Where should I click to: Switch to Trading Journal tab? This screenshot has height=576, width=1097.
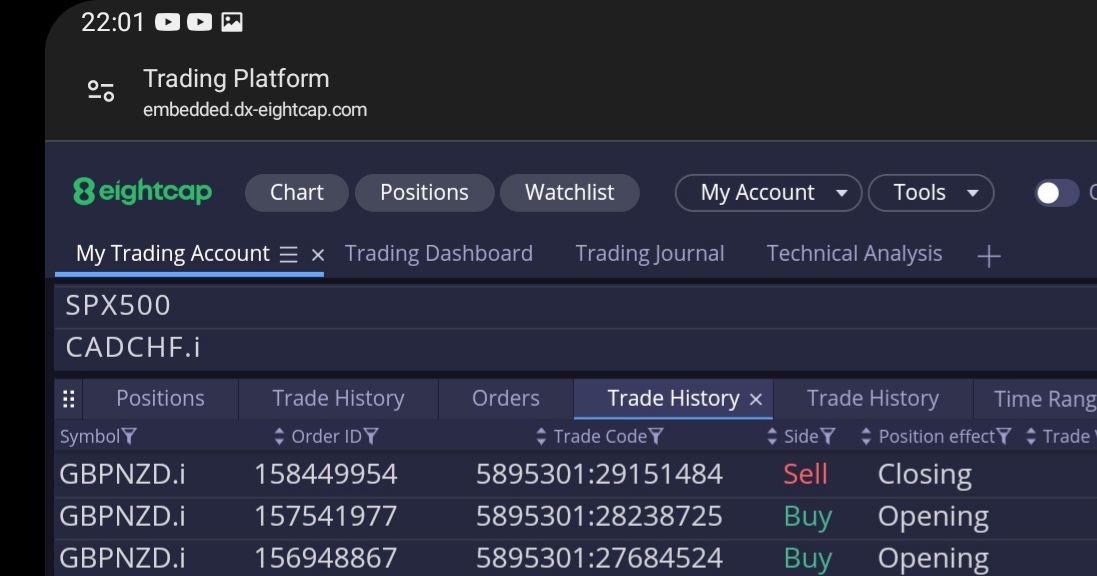click(650, 253)
